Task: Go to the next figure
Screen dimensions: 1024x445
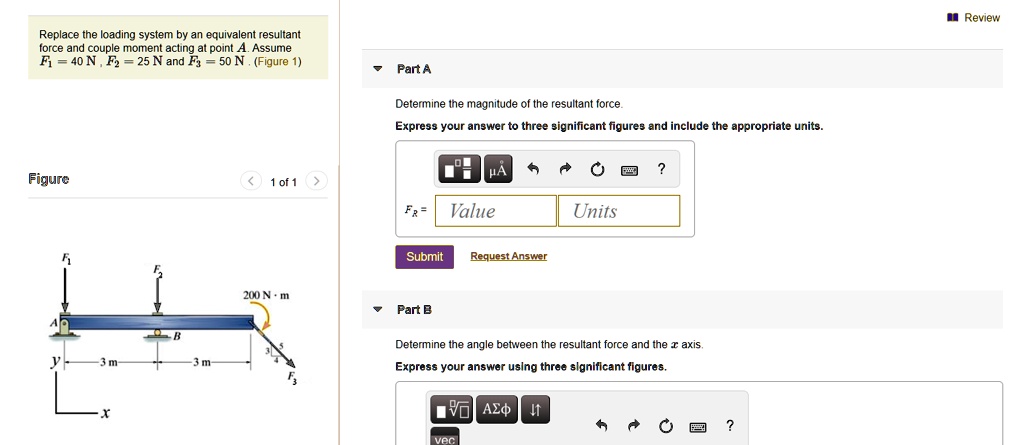Action: [316, 181]
